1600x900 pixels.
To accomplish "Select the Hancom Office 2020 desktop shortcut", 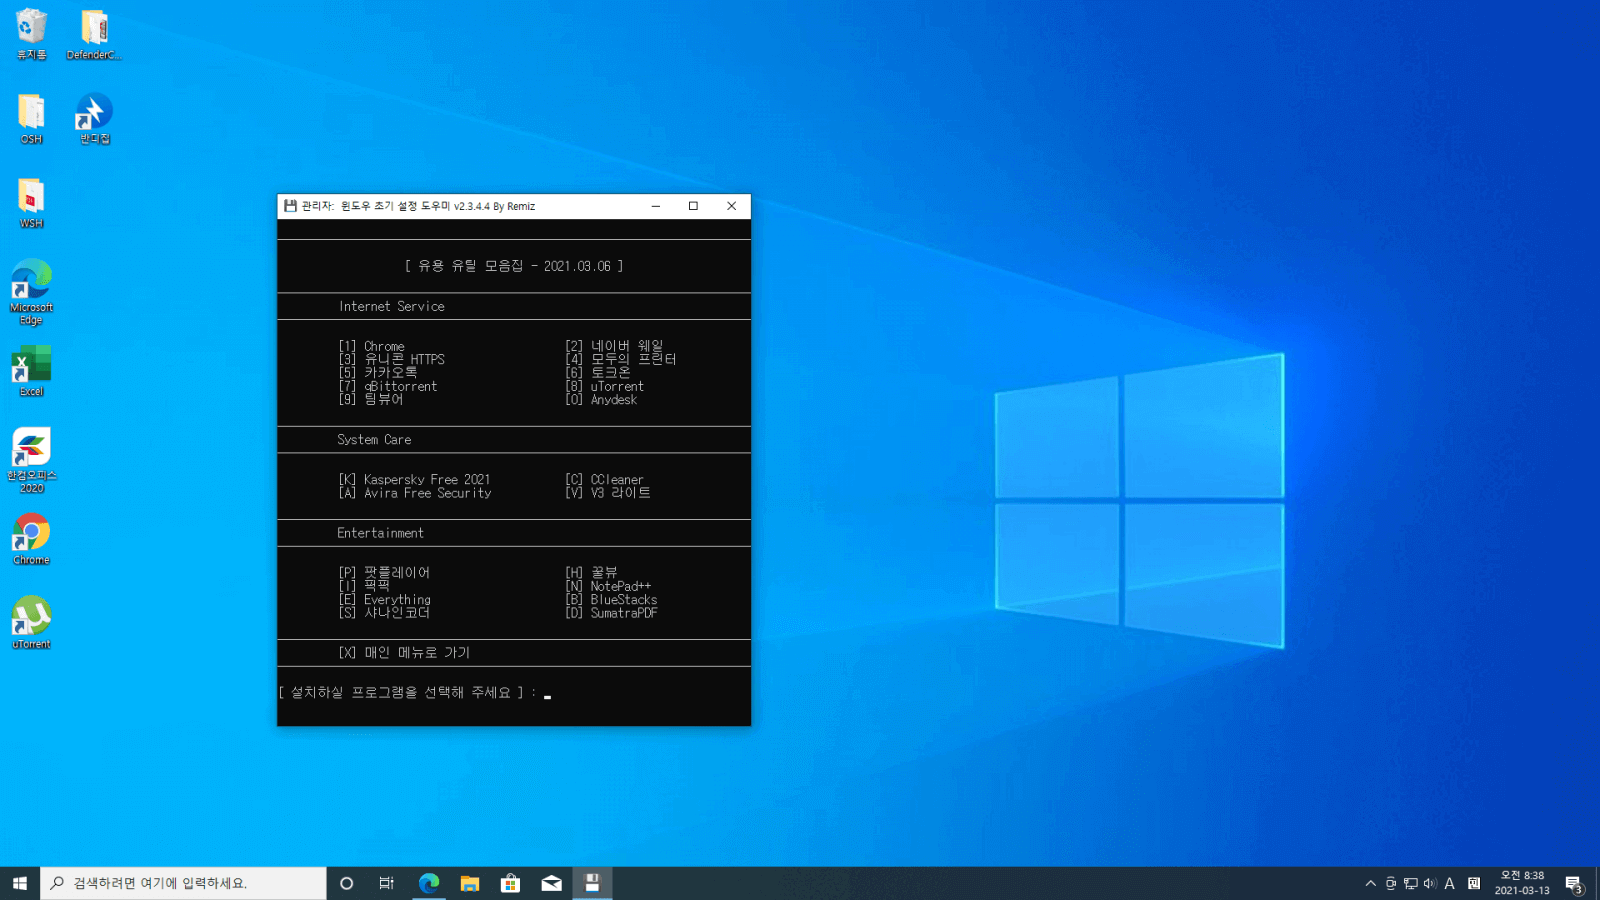I will tap(31, 460).
